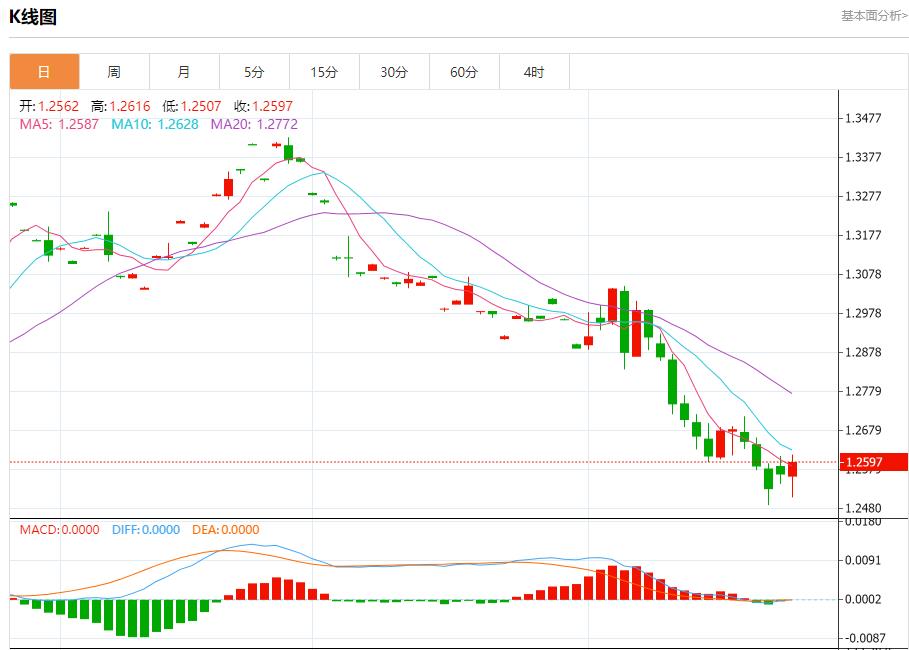
Task: Click the MACD value label
Action: pyautogui.click(x=59, y=530)
